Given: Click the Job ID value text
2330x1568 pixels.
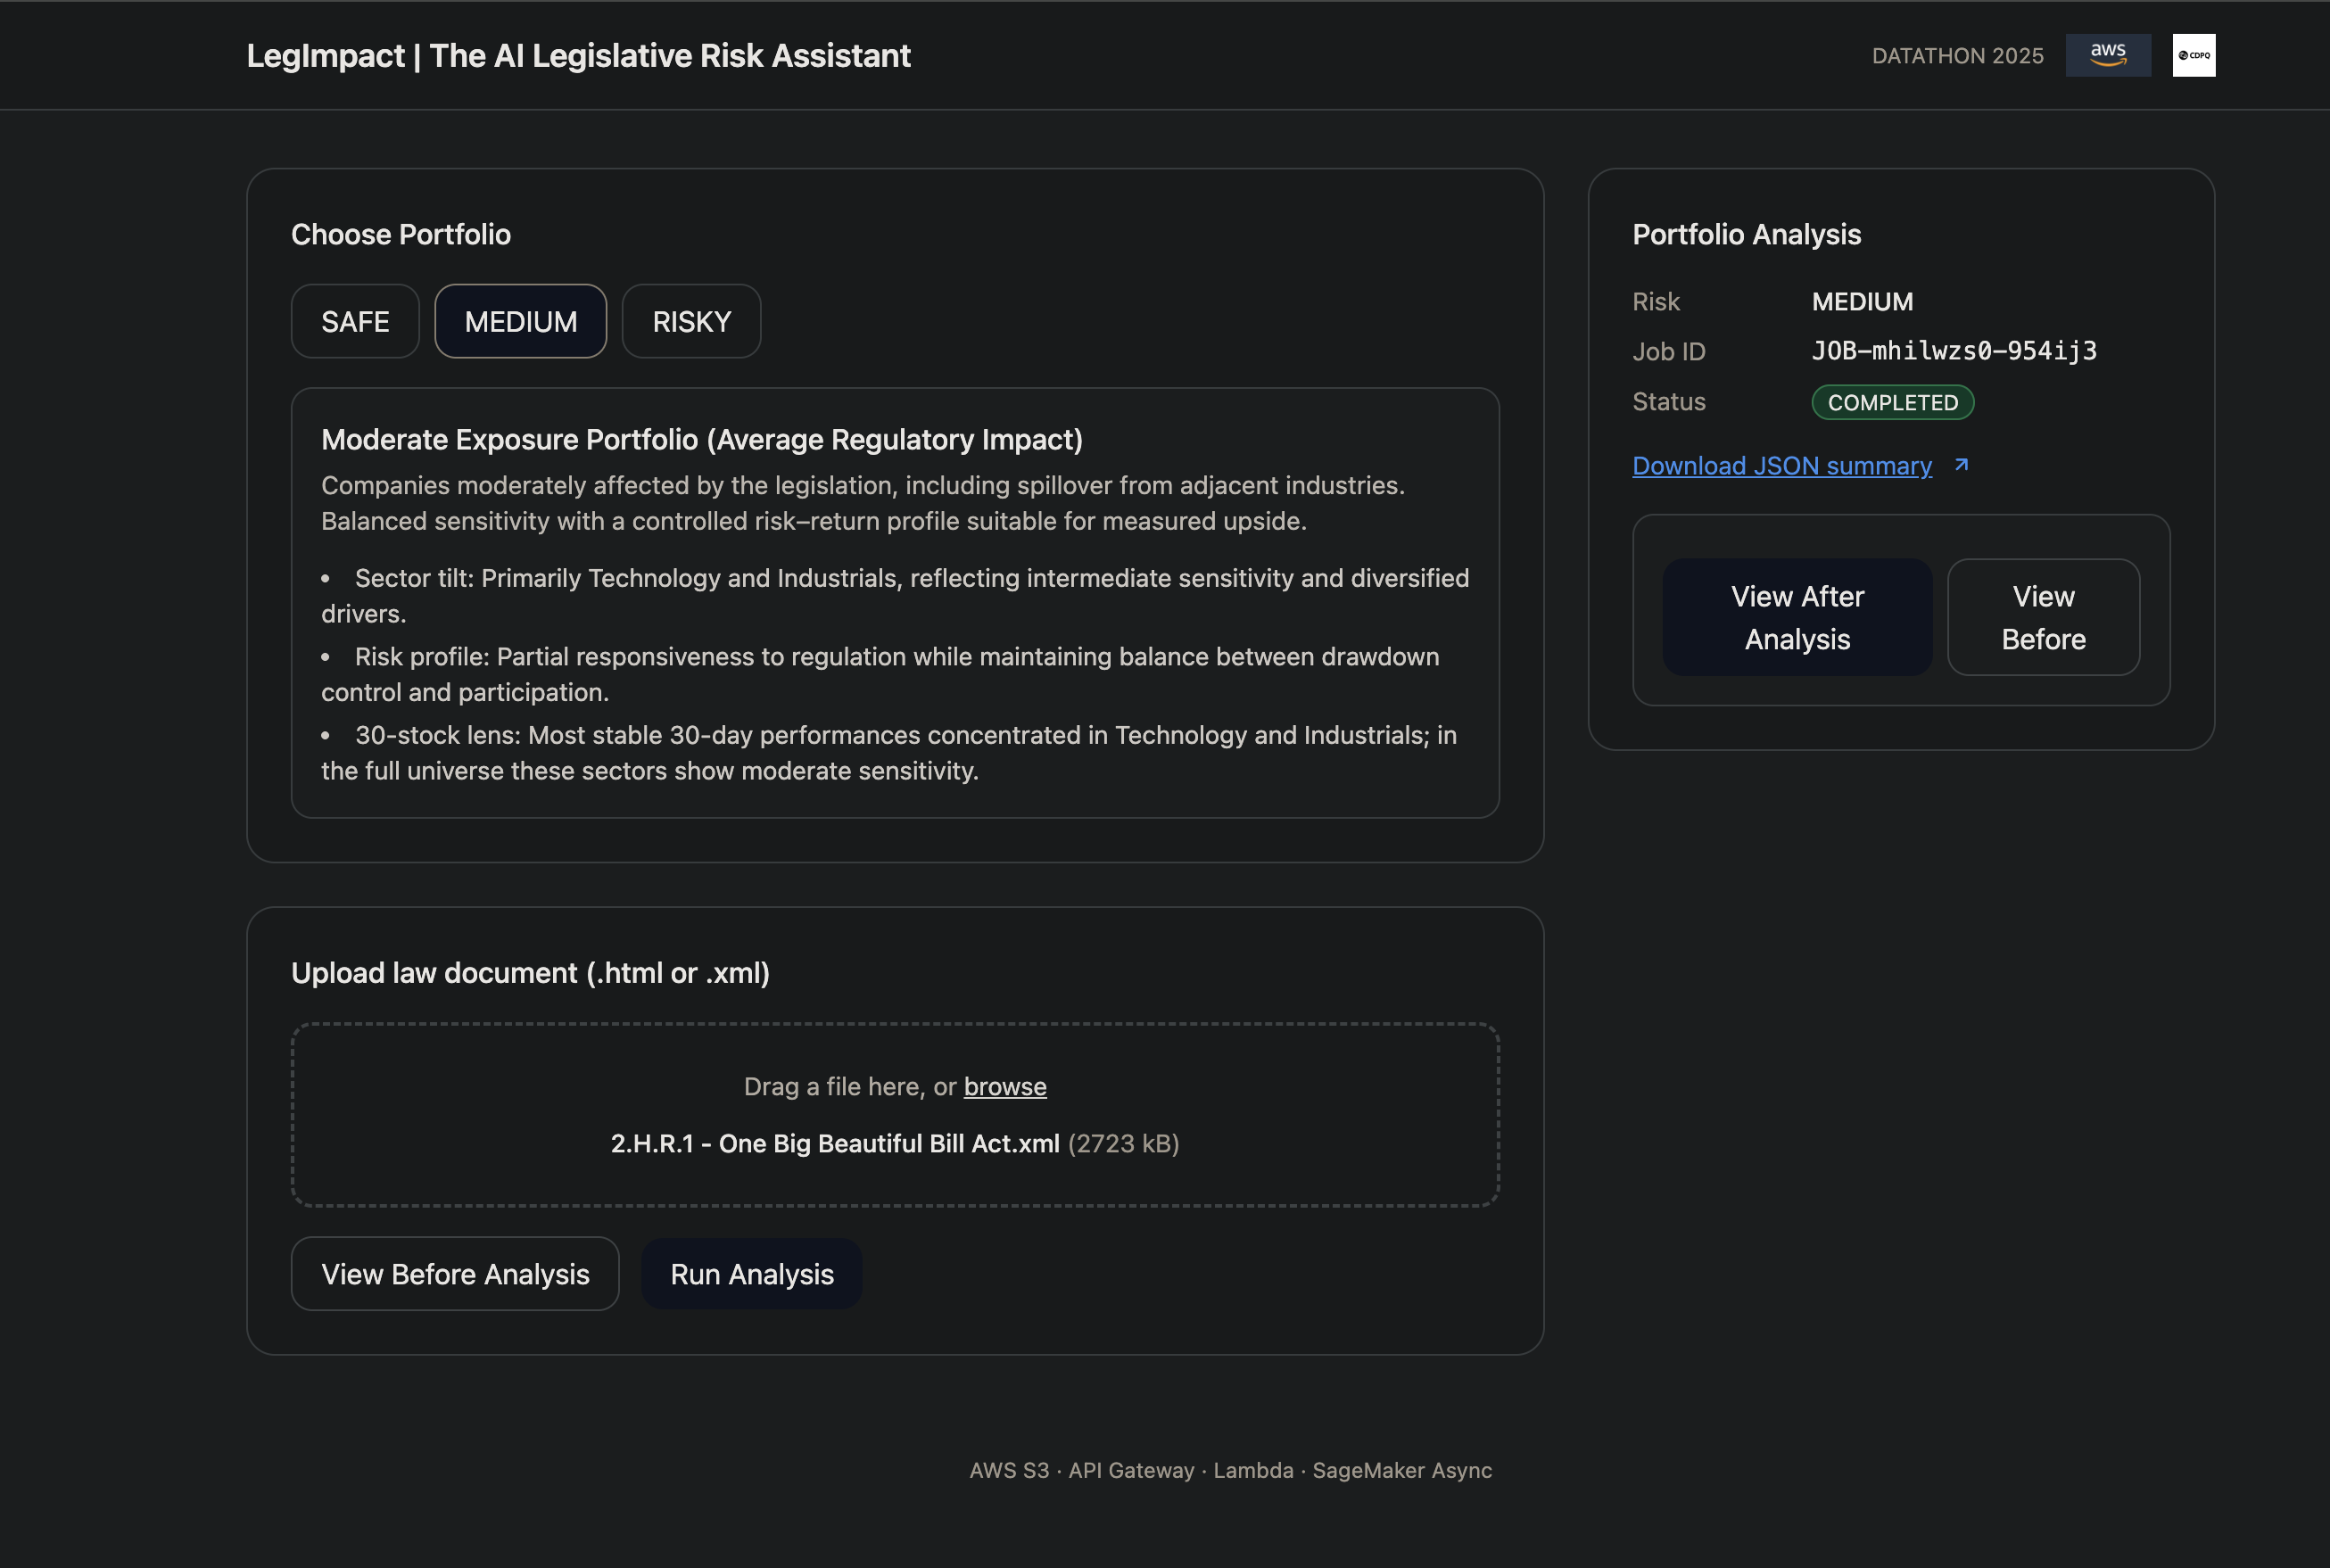Looking at the screenshot, I should point(1953,351).
